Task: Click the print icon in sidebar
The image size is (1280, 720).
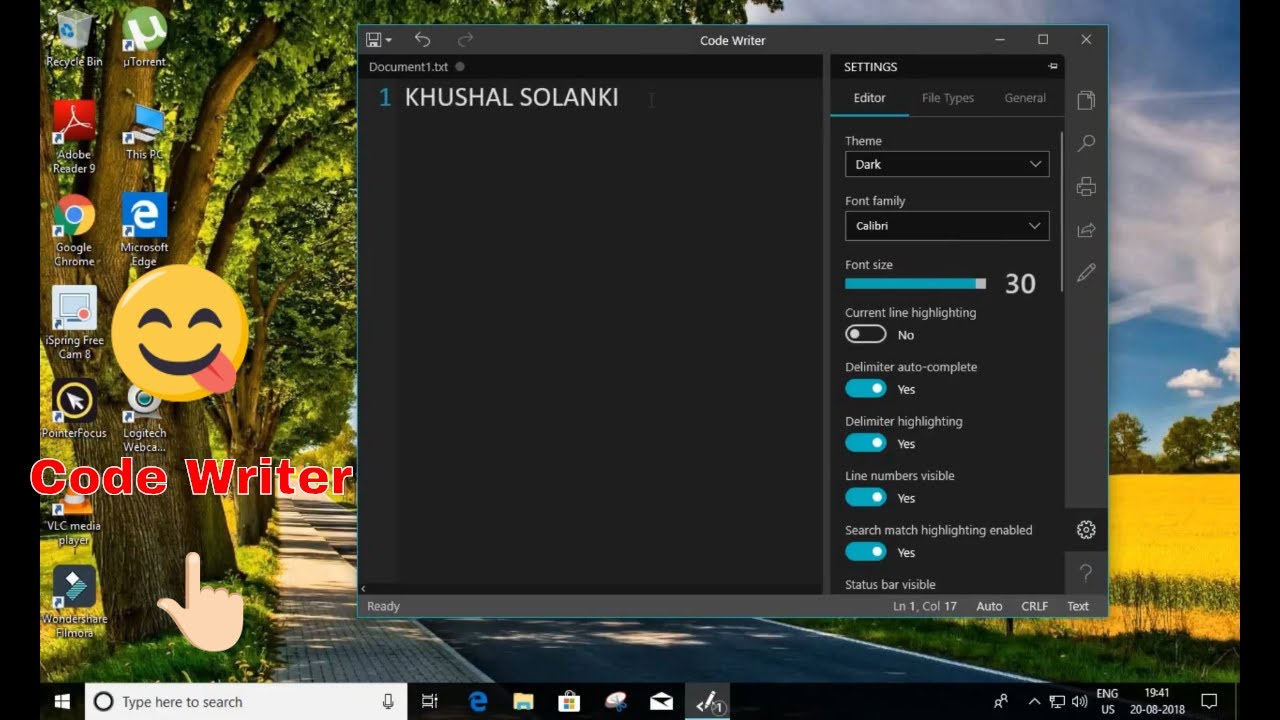Action: [x=1086, y=187]
